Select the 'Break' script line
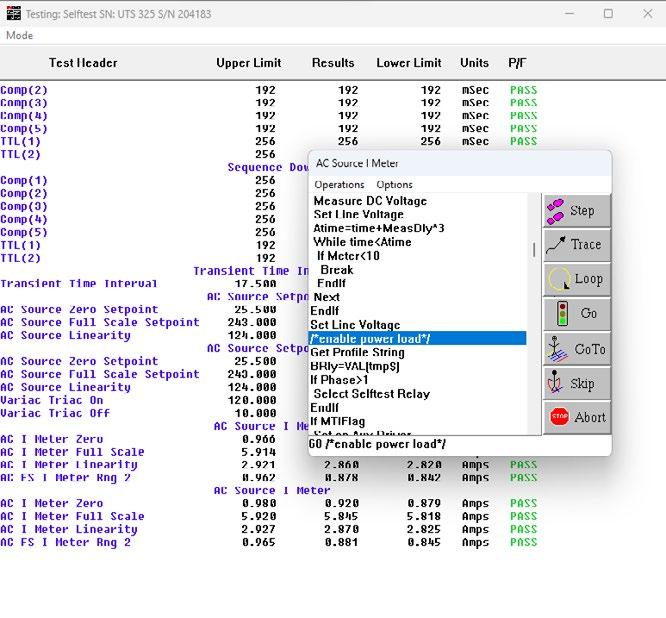 point(337,270)
